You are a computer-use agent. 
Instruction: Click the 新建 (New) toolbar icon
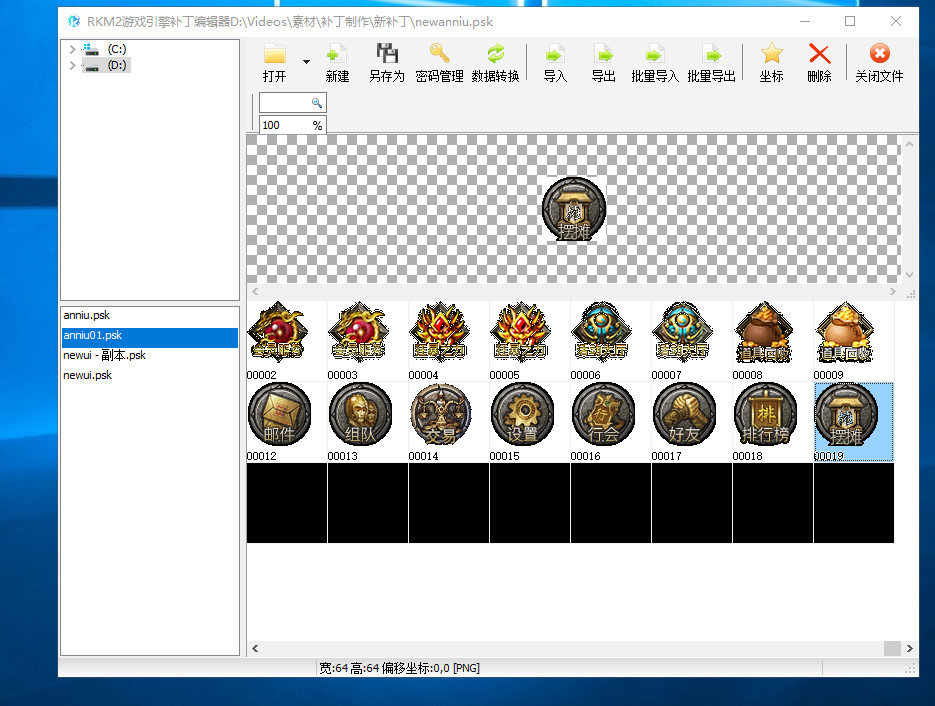click(337, 56)
